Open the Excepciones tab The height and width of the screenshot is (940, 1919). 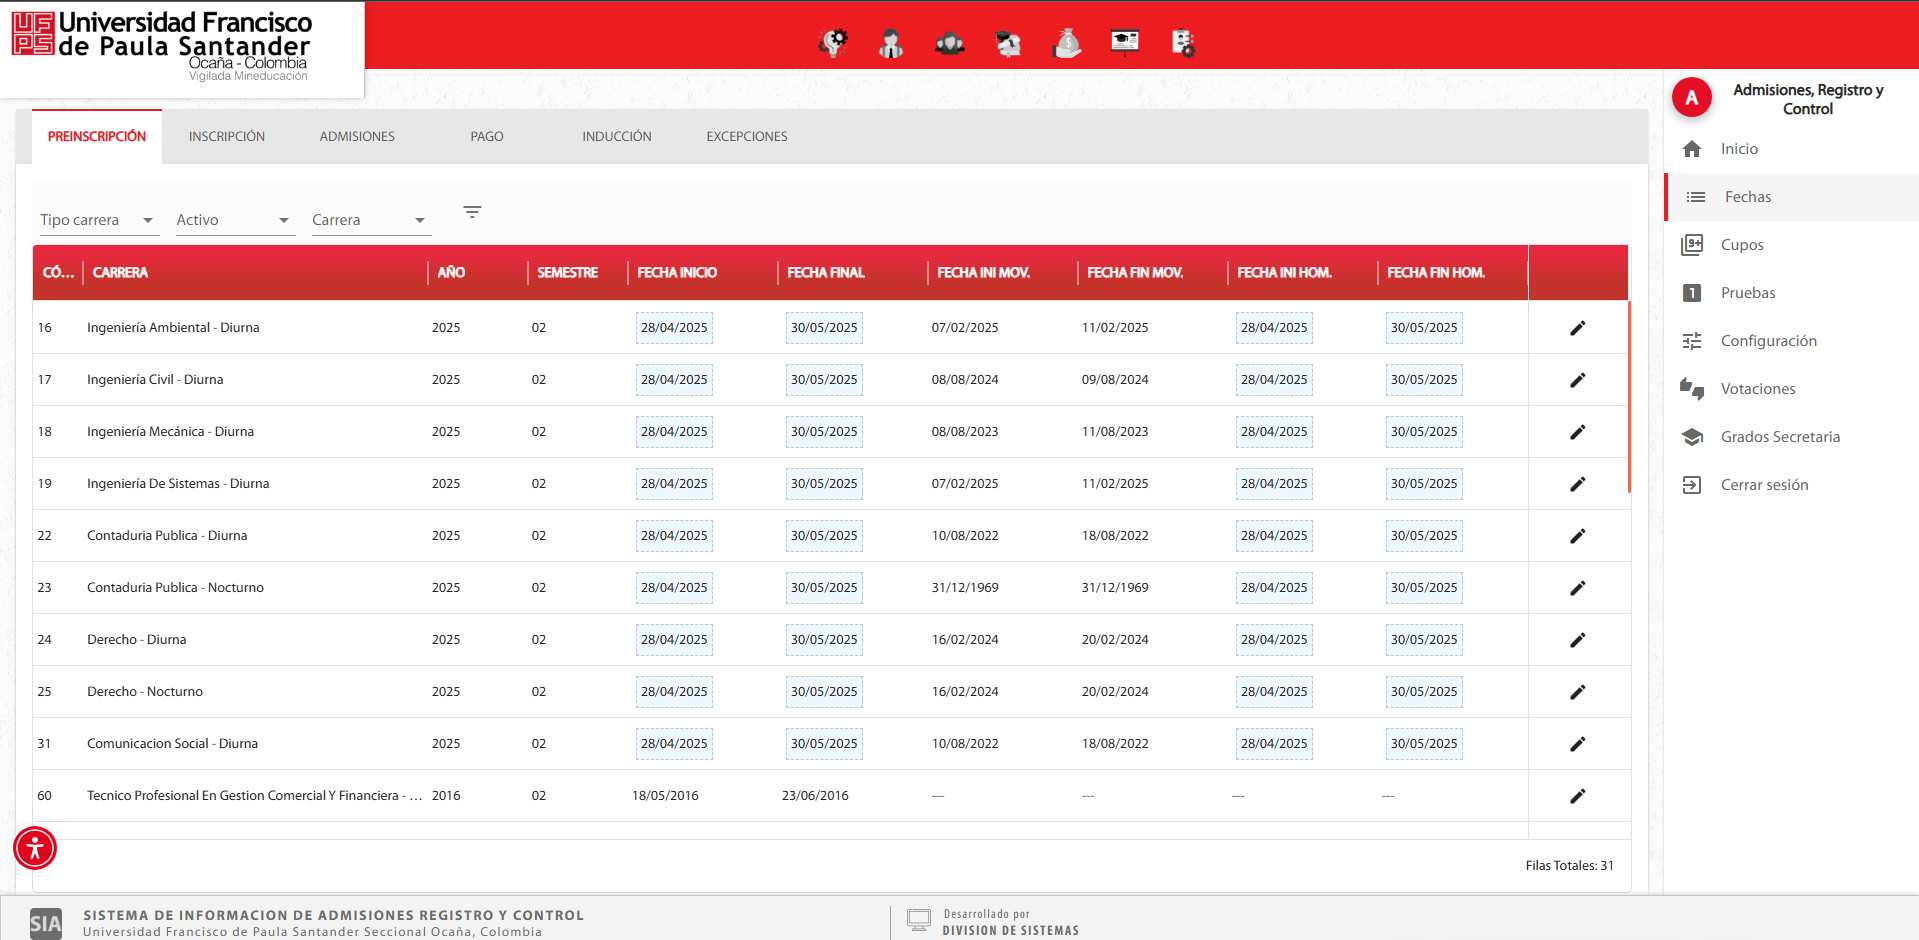click(x=746, y=137)
